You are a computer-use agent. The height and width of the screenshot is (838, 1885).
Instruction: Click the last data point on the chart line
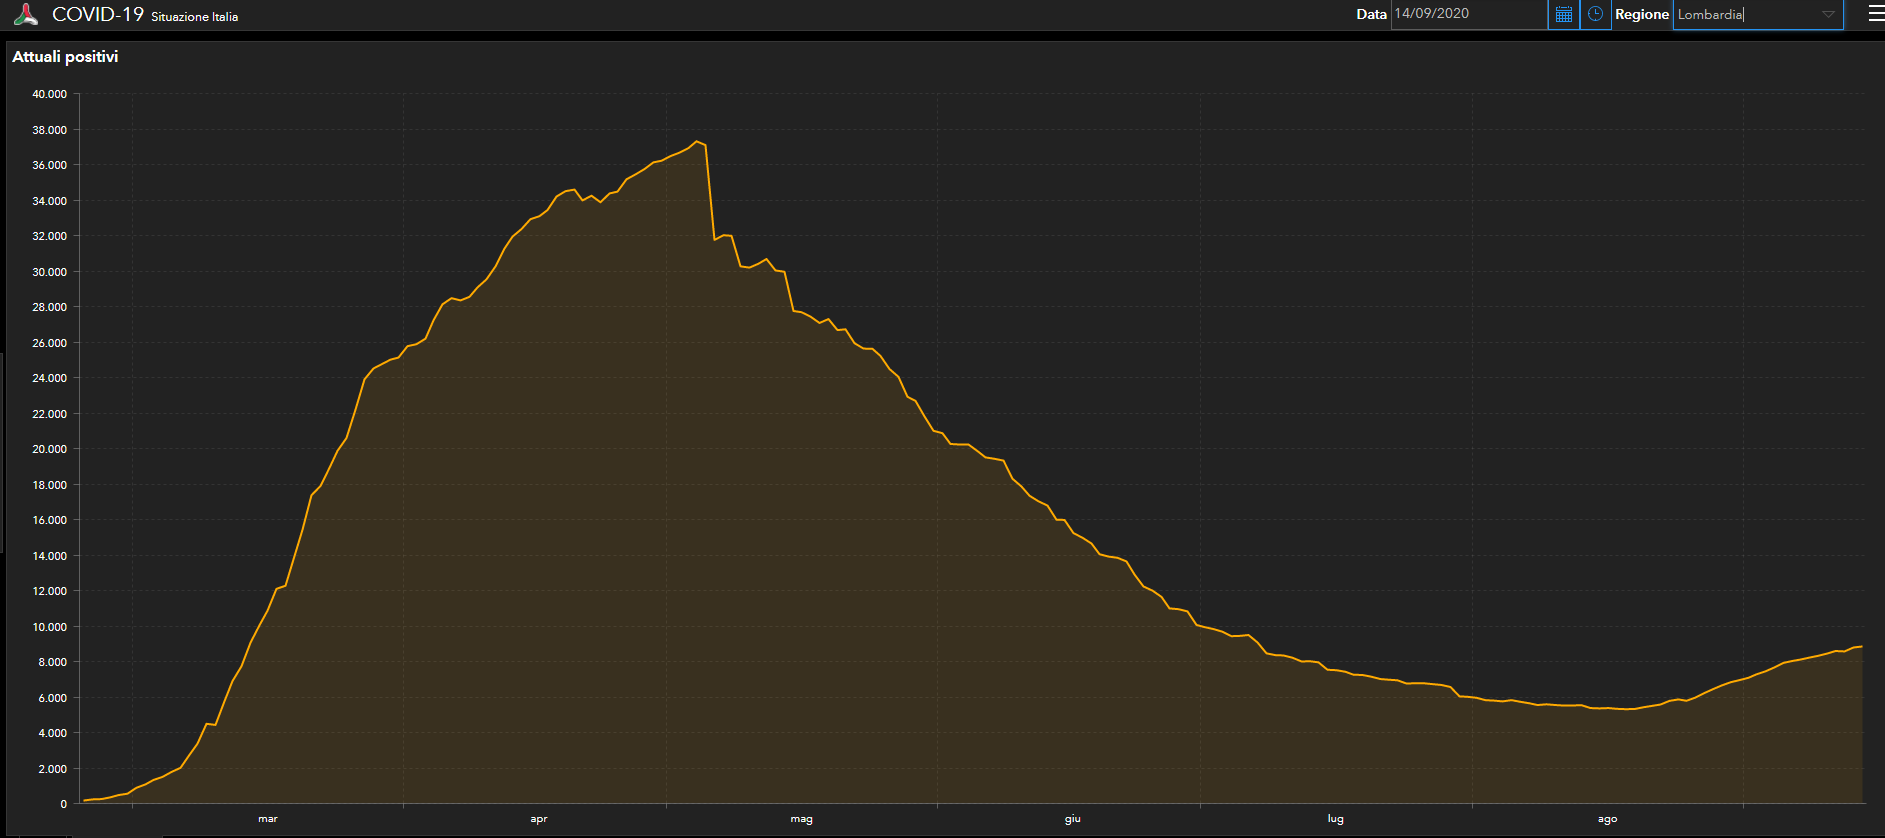pyautogui.click(x=1861, y=647)
